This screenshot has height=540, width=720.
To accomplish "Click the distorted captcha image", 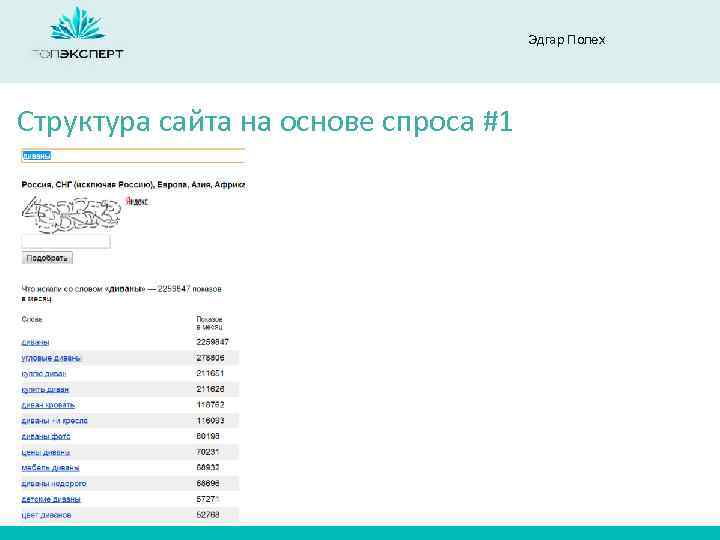I will point(72,214).
